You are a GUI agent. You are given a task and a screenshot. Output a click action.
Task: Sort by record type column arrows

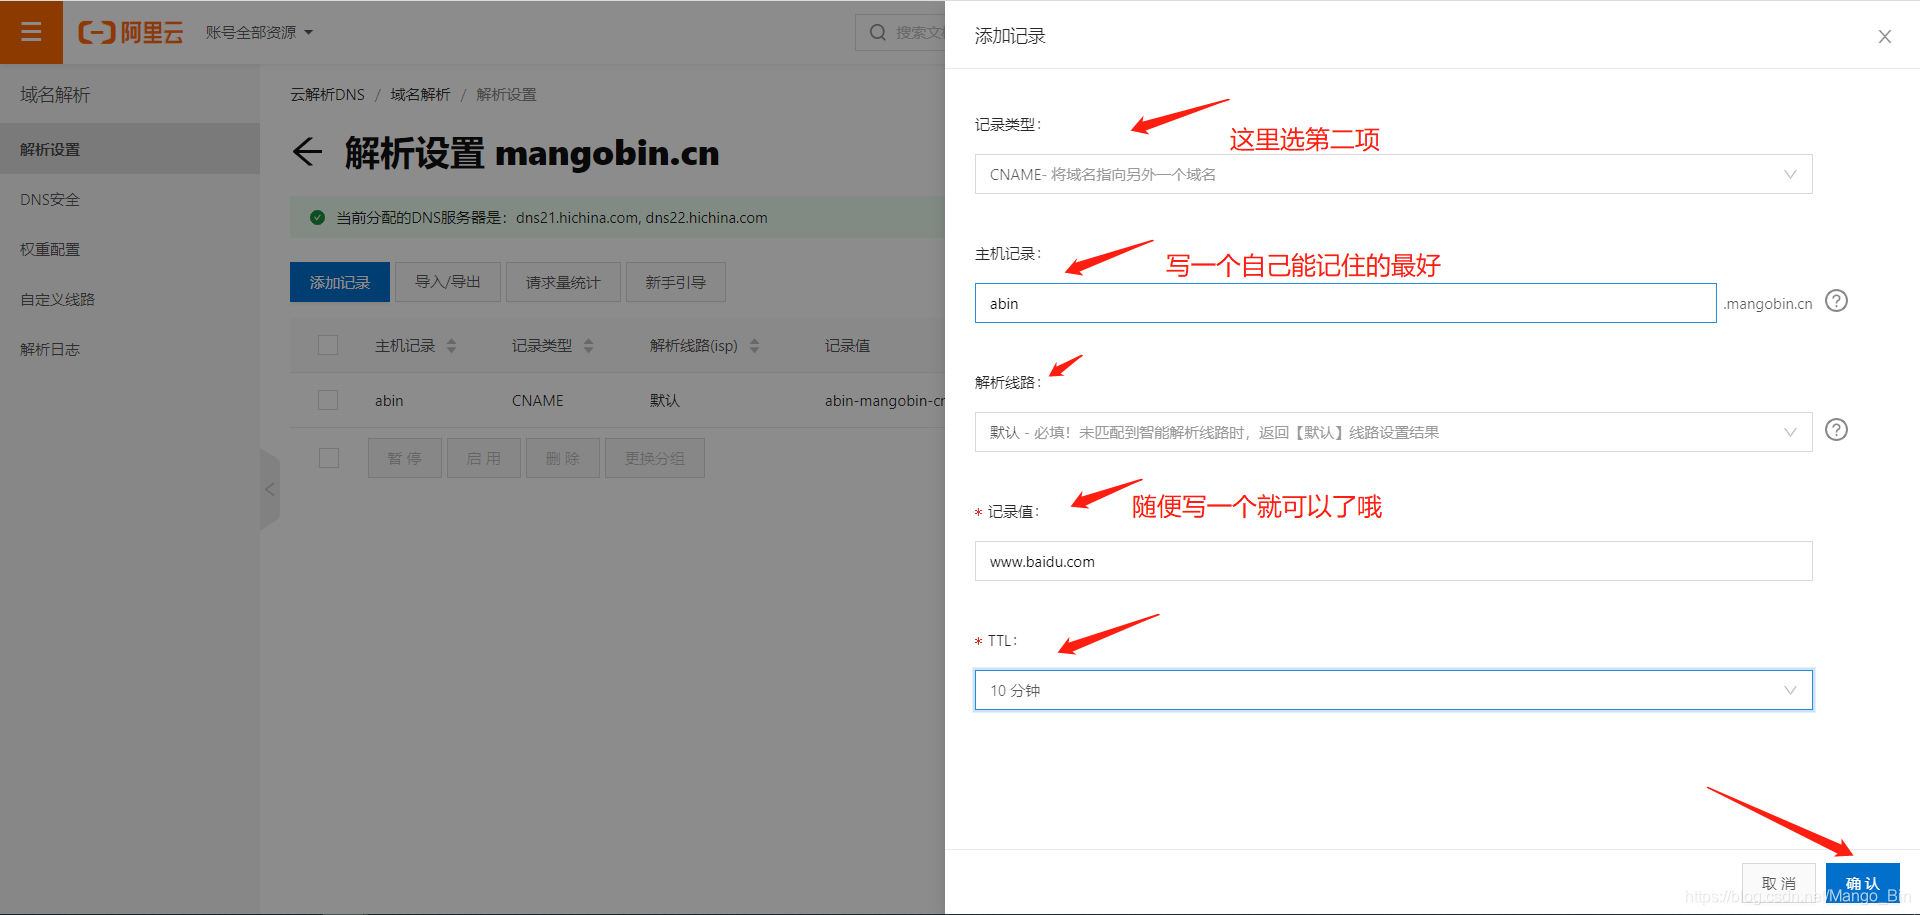(x=589, y=345)
